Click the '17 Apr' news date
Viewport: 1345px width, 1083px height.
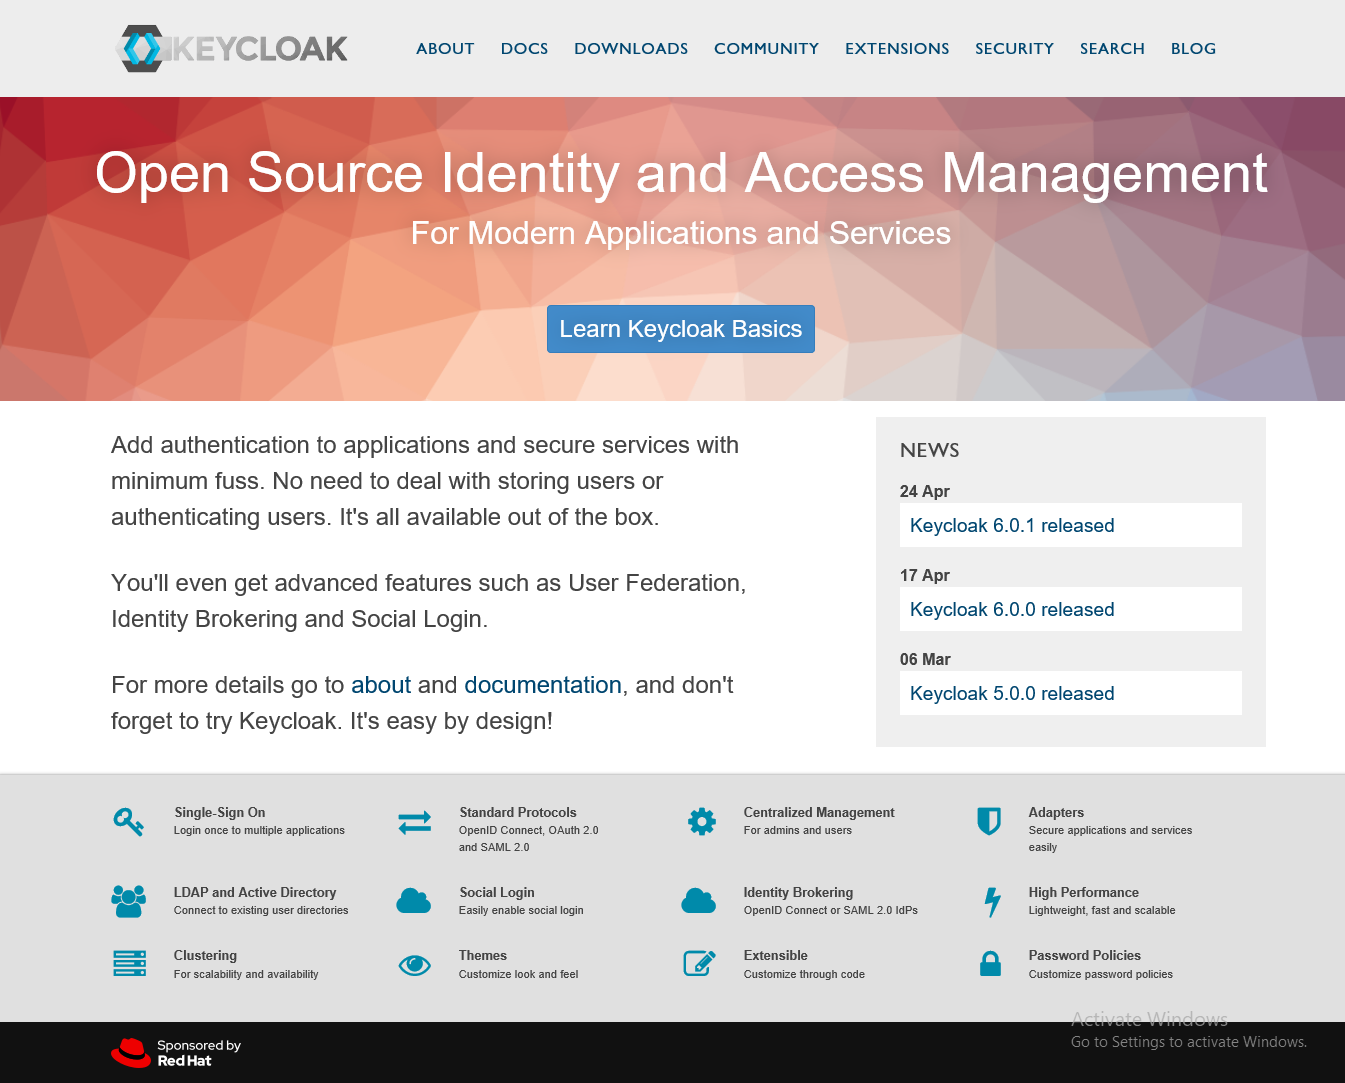tap(925, 575)
